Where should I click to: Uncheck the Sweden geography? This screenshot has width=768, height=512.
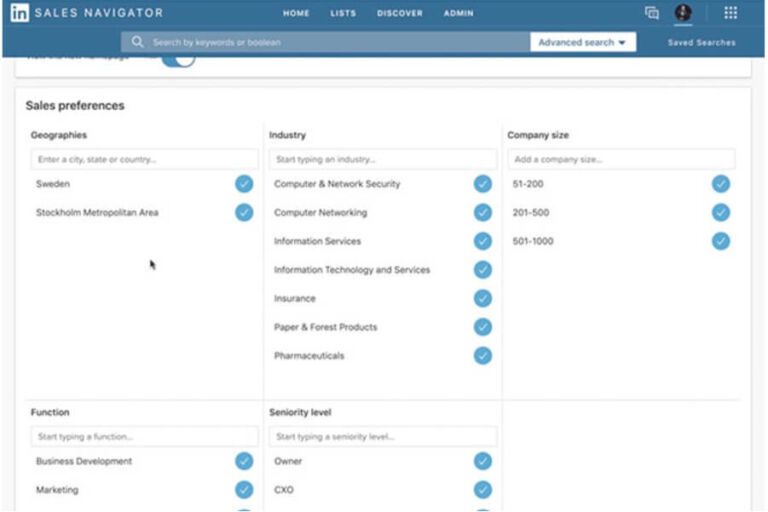244,184
